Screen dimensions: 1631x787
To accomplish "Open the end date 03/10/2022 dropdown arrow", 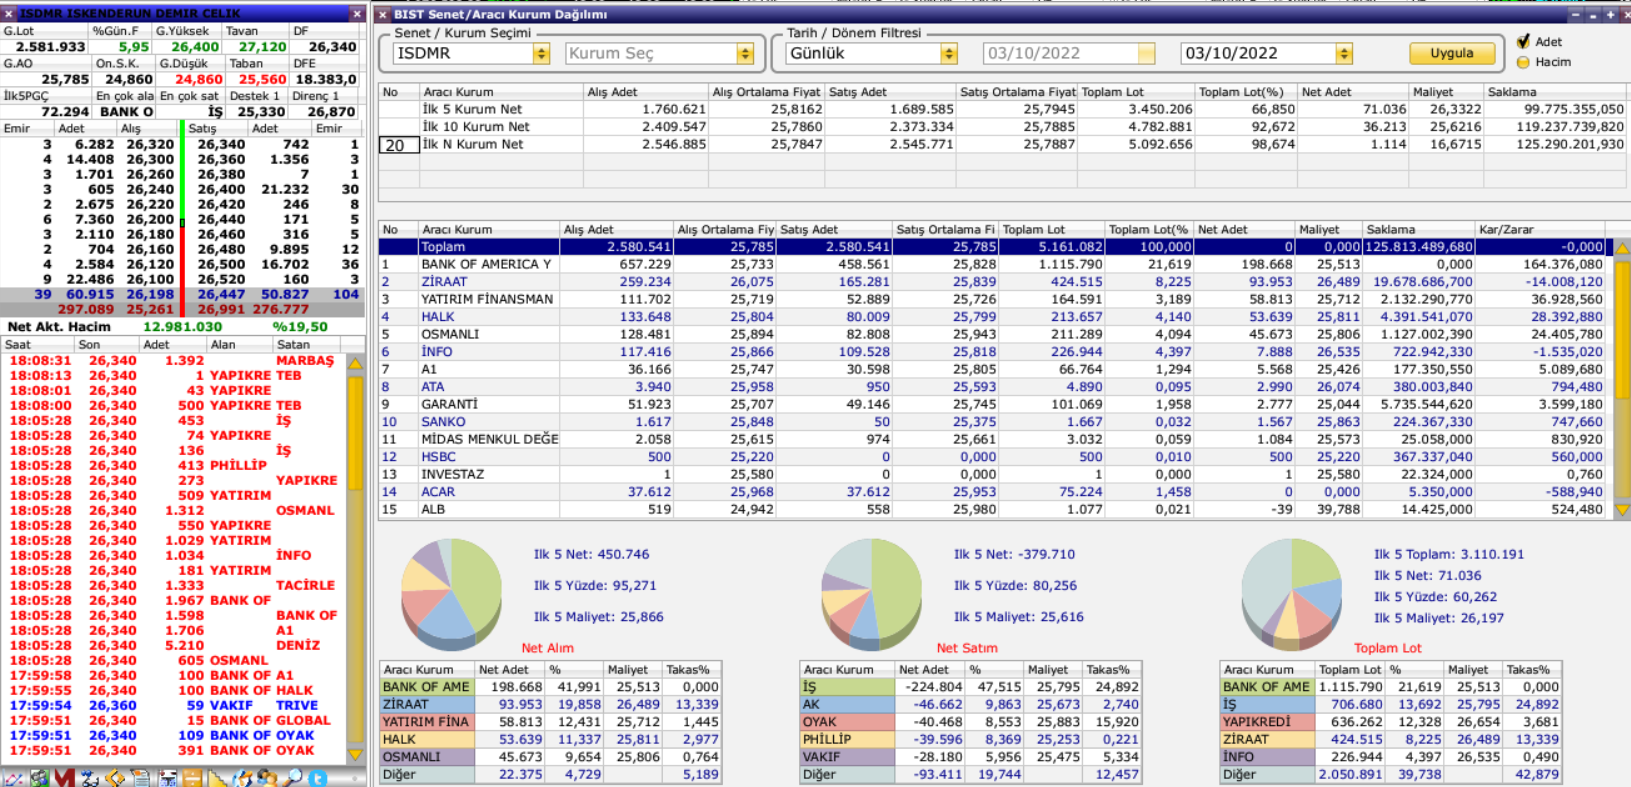I will pyautogui.click(x=1344, y=53).
